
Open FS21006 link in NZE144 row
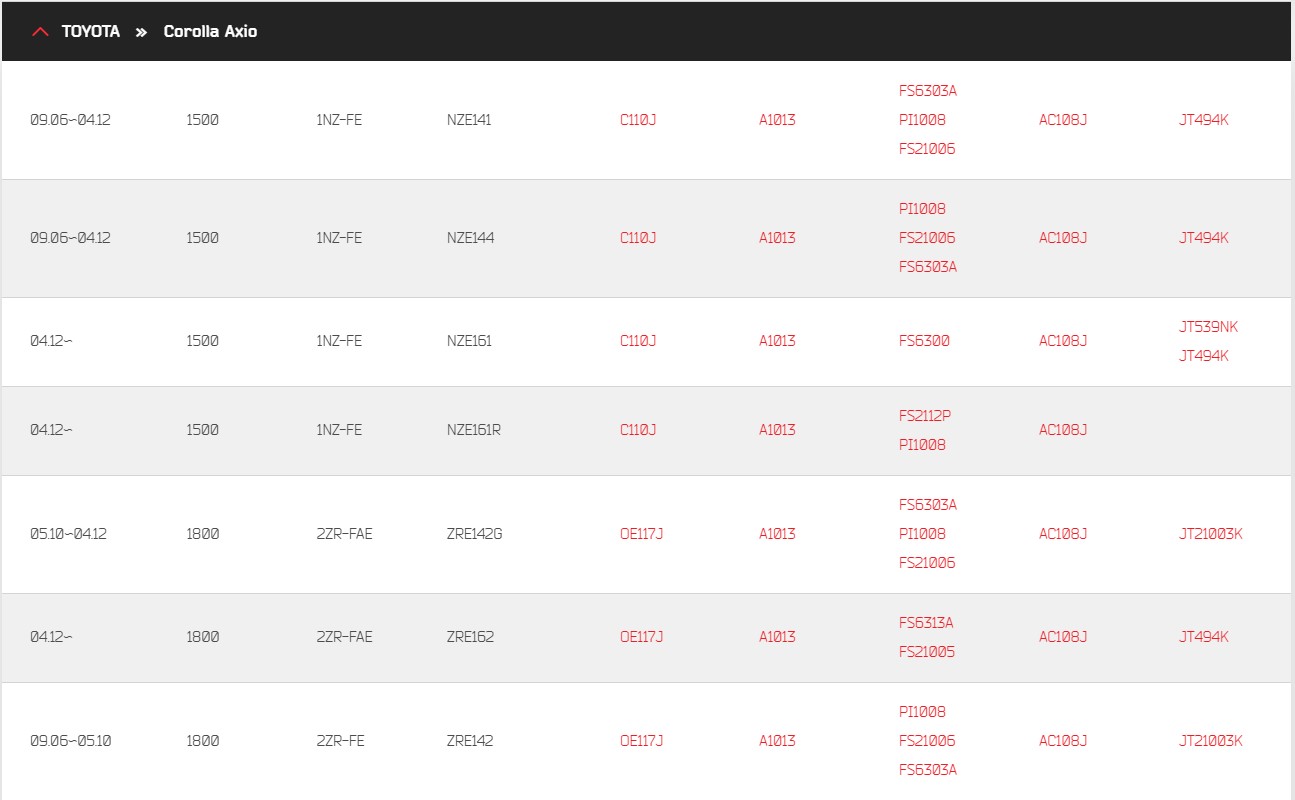(927, 238)
